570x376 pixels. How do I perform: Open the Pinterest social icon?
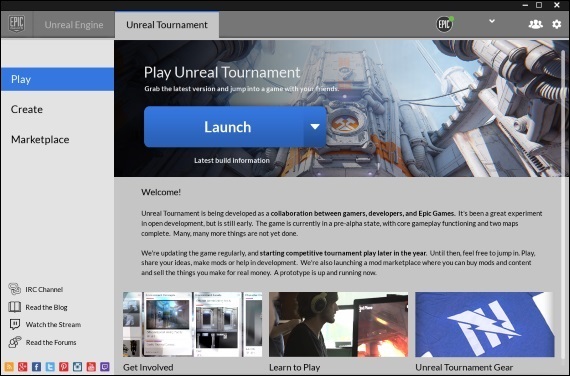(64, 367)
